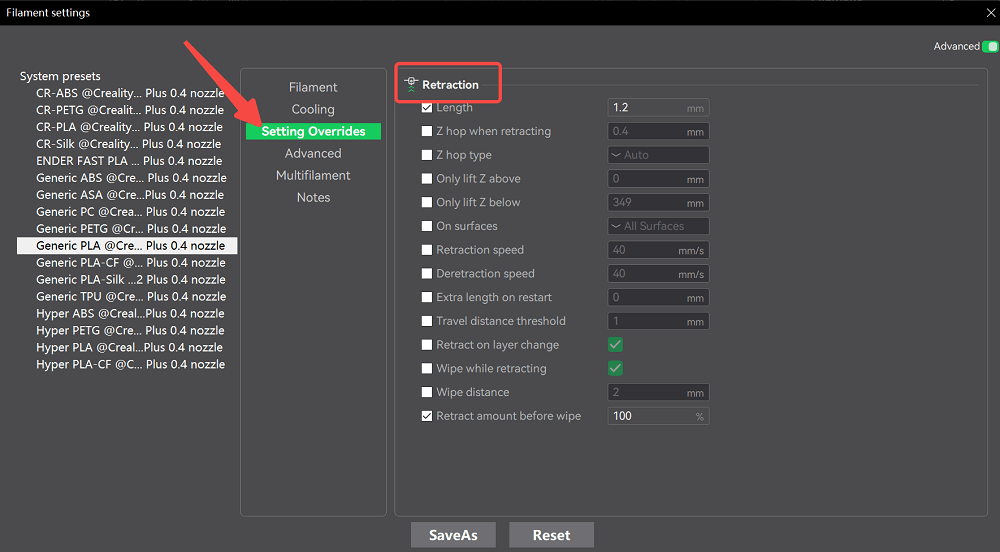Open the On surfaces All Surfaces dropdown
This screenshot has height=552, width=1000.
click(x=658, y=226)
